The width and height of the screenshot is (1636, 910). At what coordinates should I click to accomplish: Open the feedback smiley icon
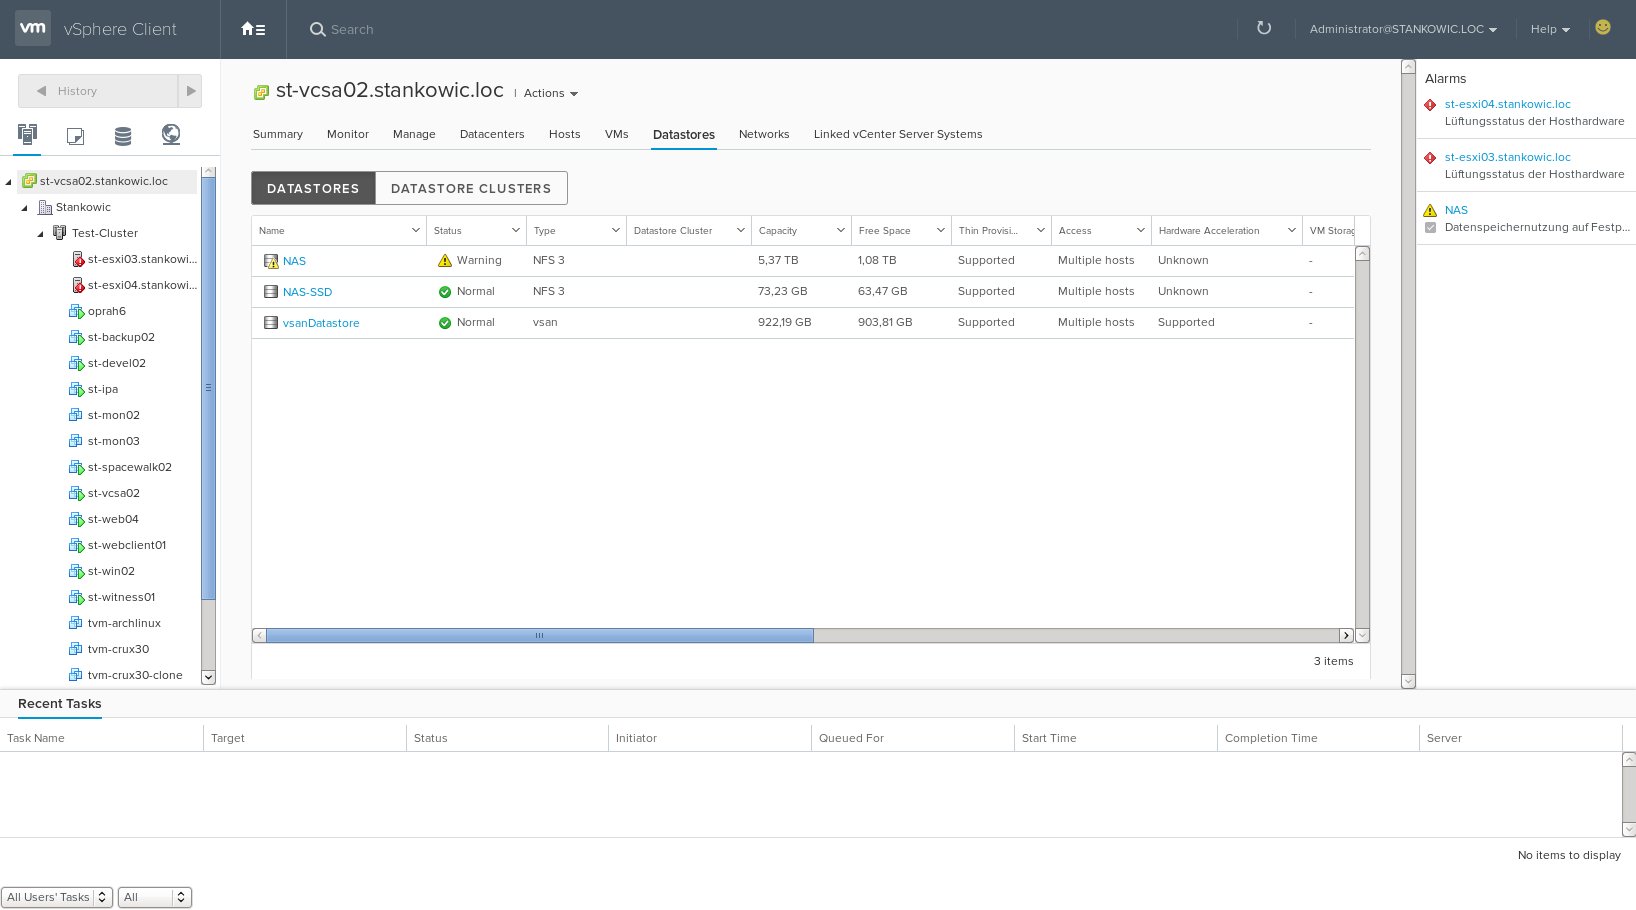pos(1603,27)
